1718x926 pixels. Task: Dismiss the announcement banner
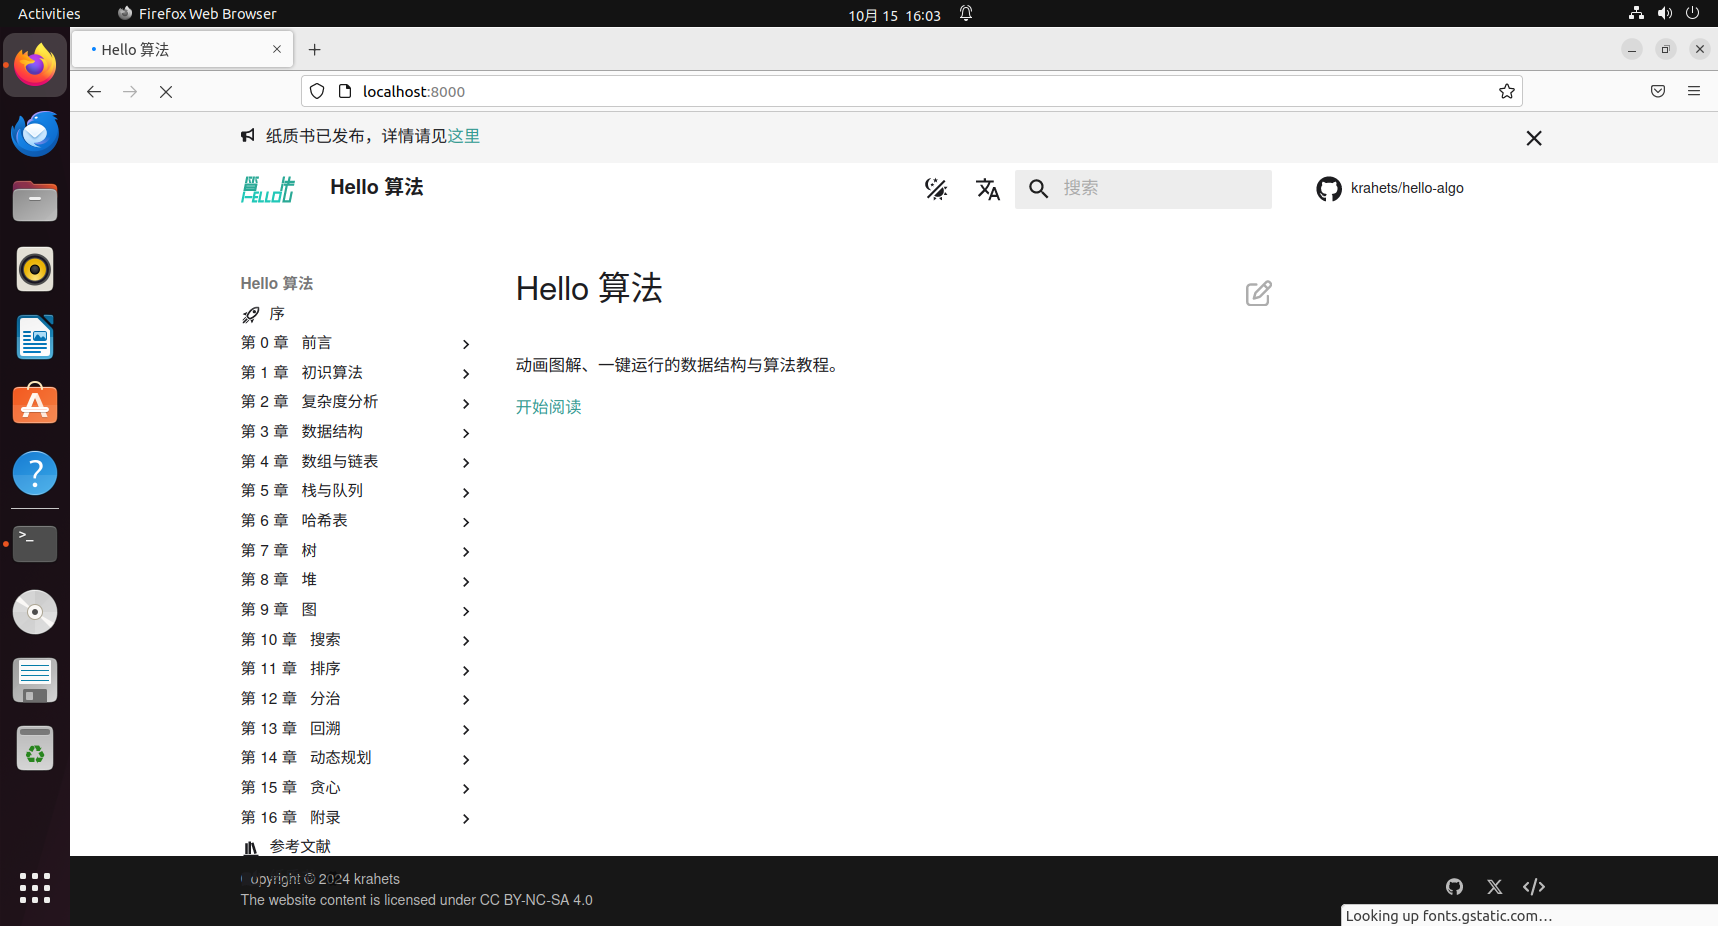1534,138
